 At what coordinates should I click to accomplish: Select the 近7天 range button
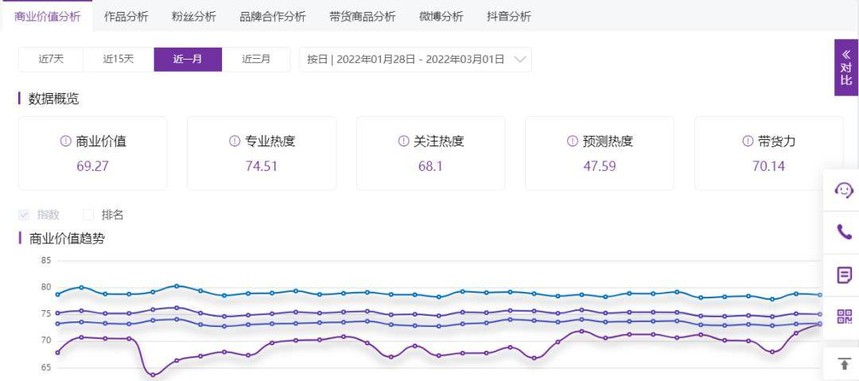tap(51, 59)
